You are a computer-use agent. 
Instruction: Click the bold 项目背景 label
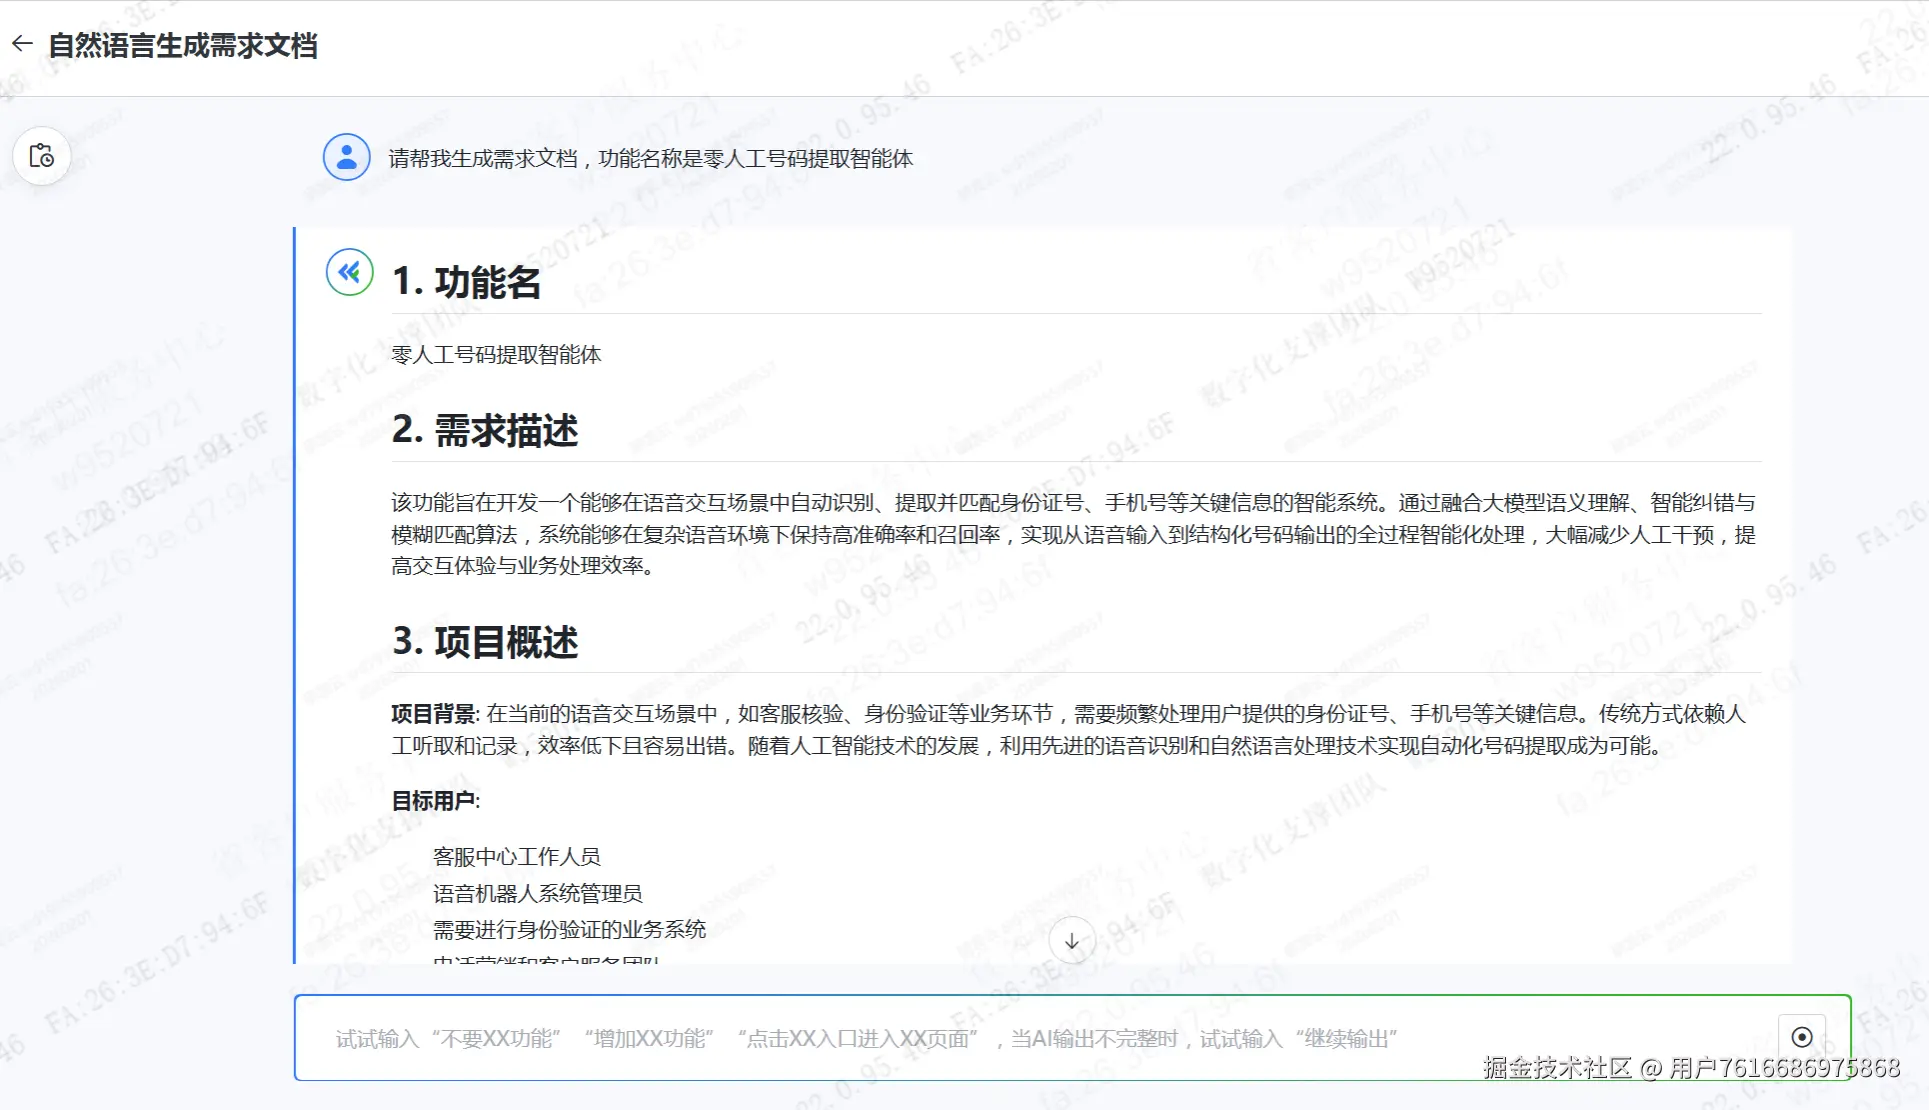pos(434,714)
